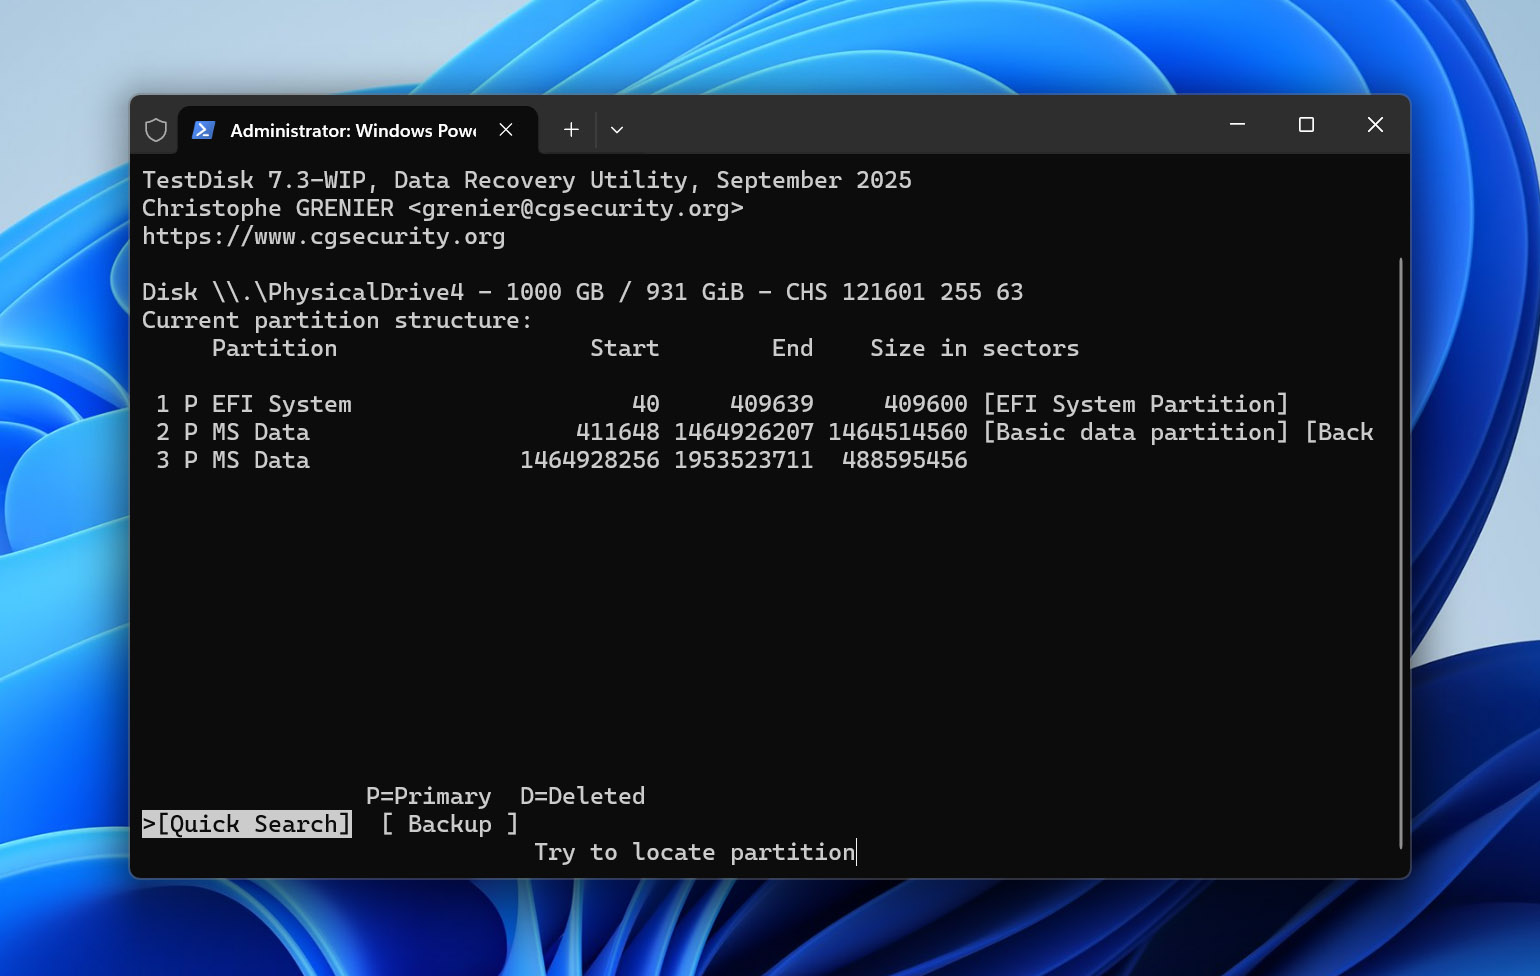Close the Administrator: Windows PowerShell tab
Viewport: 1540px width, 976px height.
(506, 130)
